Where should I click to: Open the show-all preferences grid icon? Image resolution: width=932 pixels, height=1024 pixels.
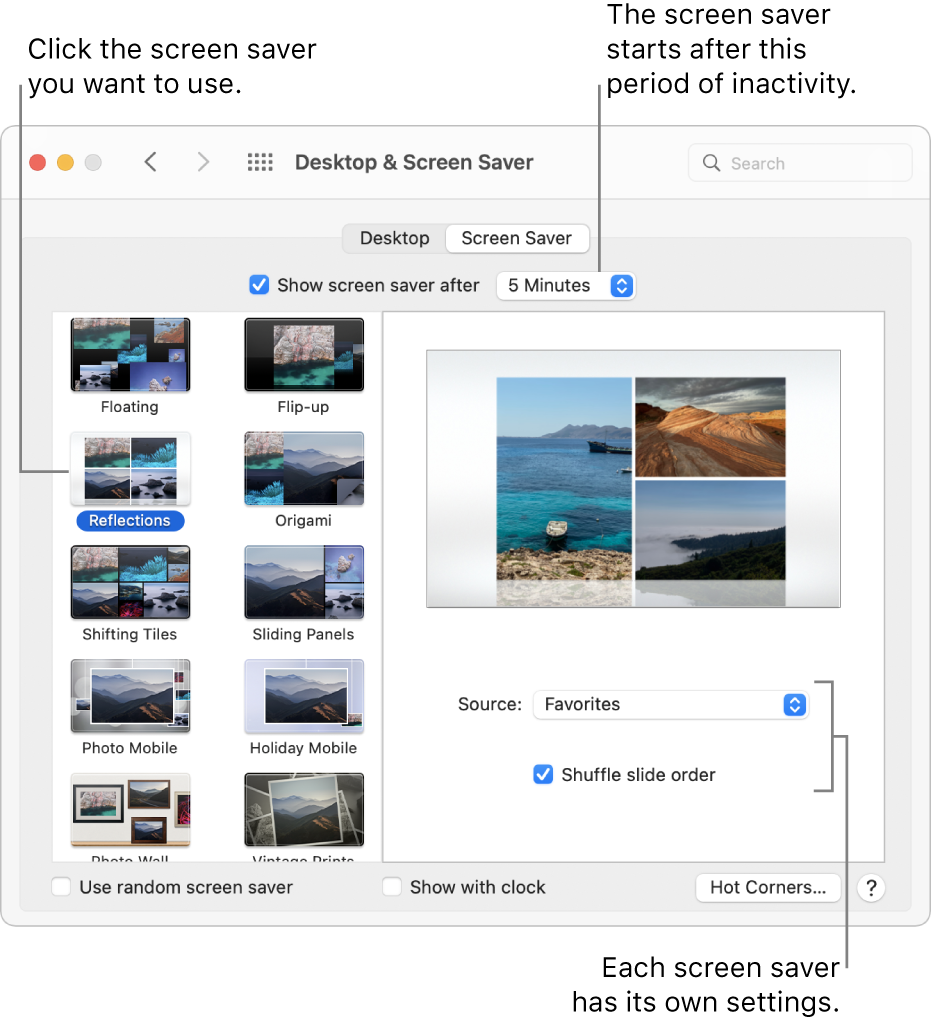click(260, 162)
